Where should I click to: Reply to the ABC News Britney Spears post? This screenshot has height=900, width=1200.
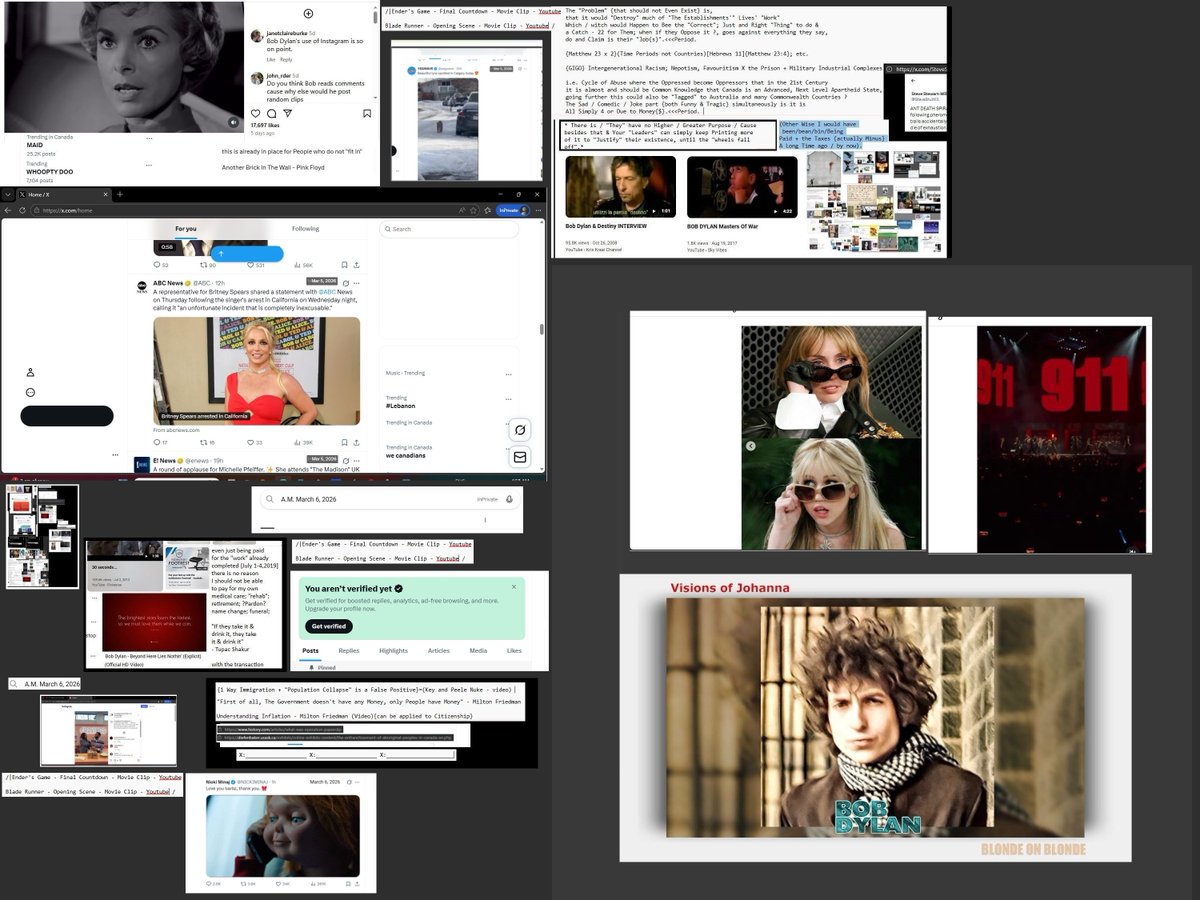(x=160, y=442)
